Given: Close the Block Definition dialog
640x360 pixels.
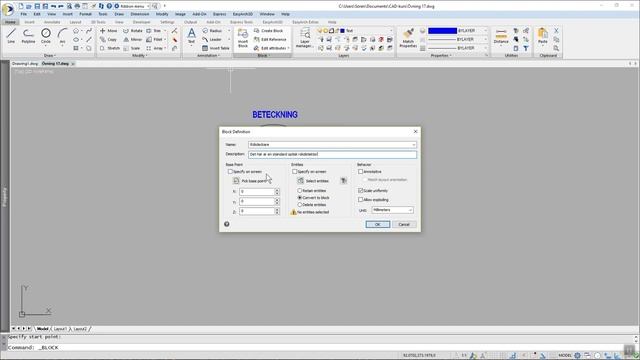Looking at the screenshot, I should click(416, 131).
